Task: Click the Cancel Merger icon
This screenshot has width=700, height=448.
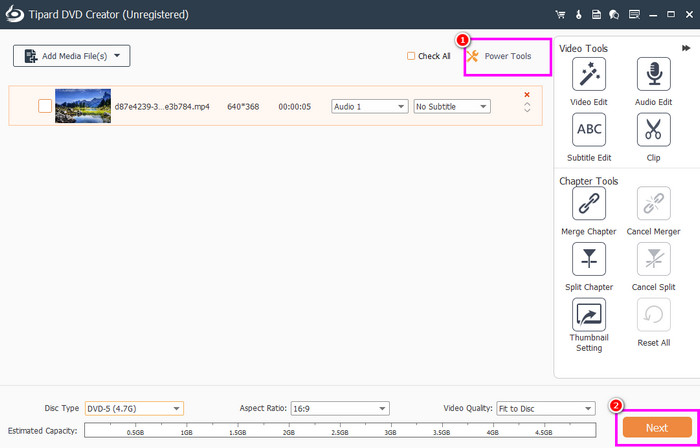Action: 654,203
